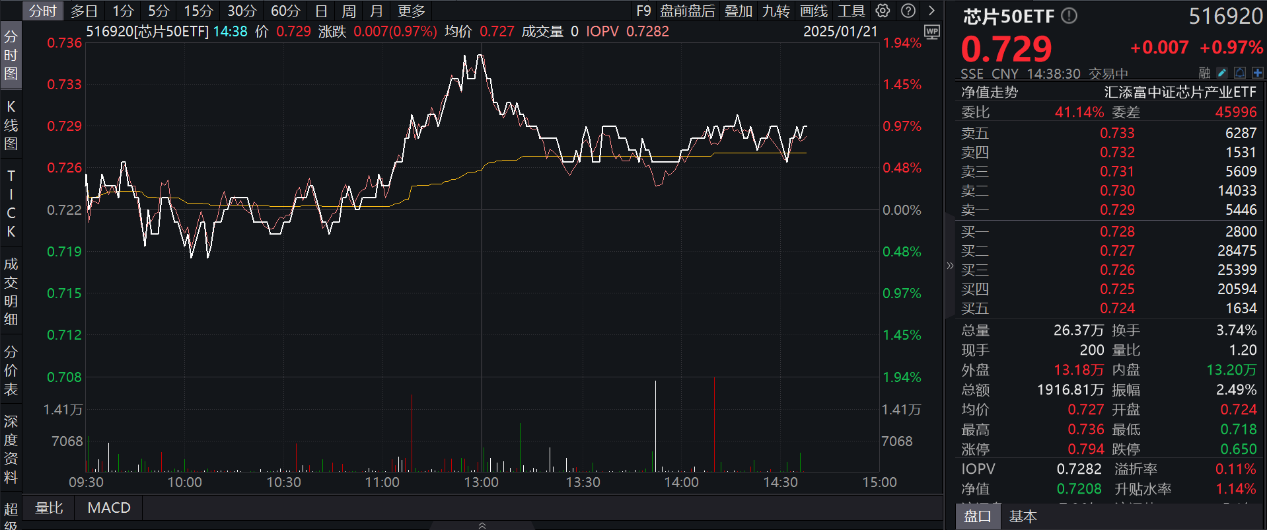Click the info icon beside 芯片50ETF
Viewport: 1267px width, 530px height.
[1070, 16]
